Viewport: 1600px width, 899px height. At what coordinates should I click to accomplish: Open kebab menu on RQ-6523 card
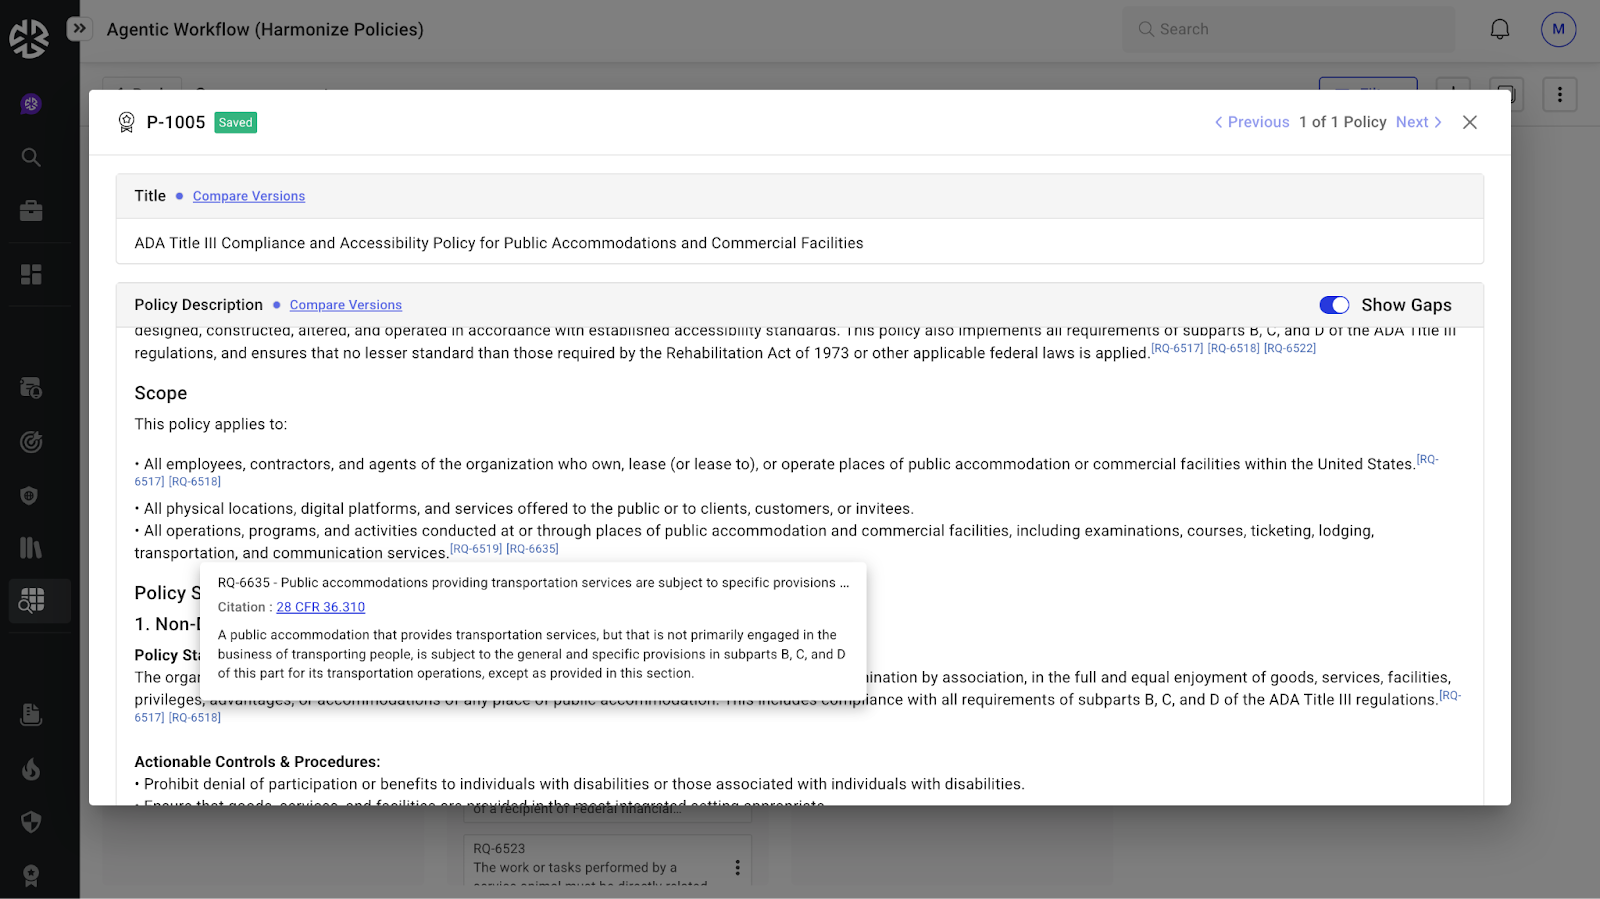(x=738, y=867)
